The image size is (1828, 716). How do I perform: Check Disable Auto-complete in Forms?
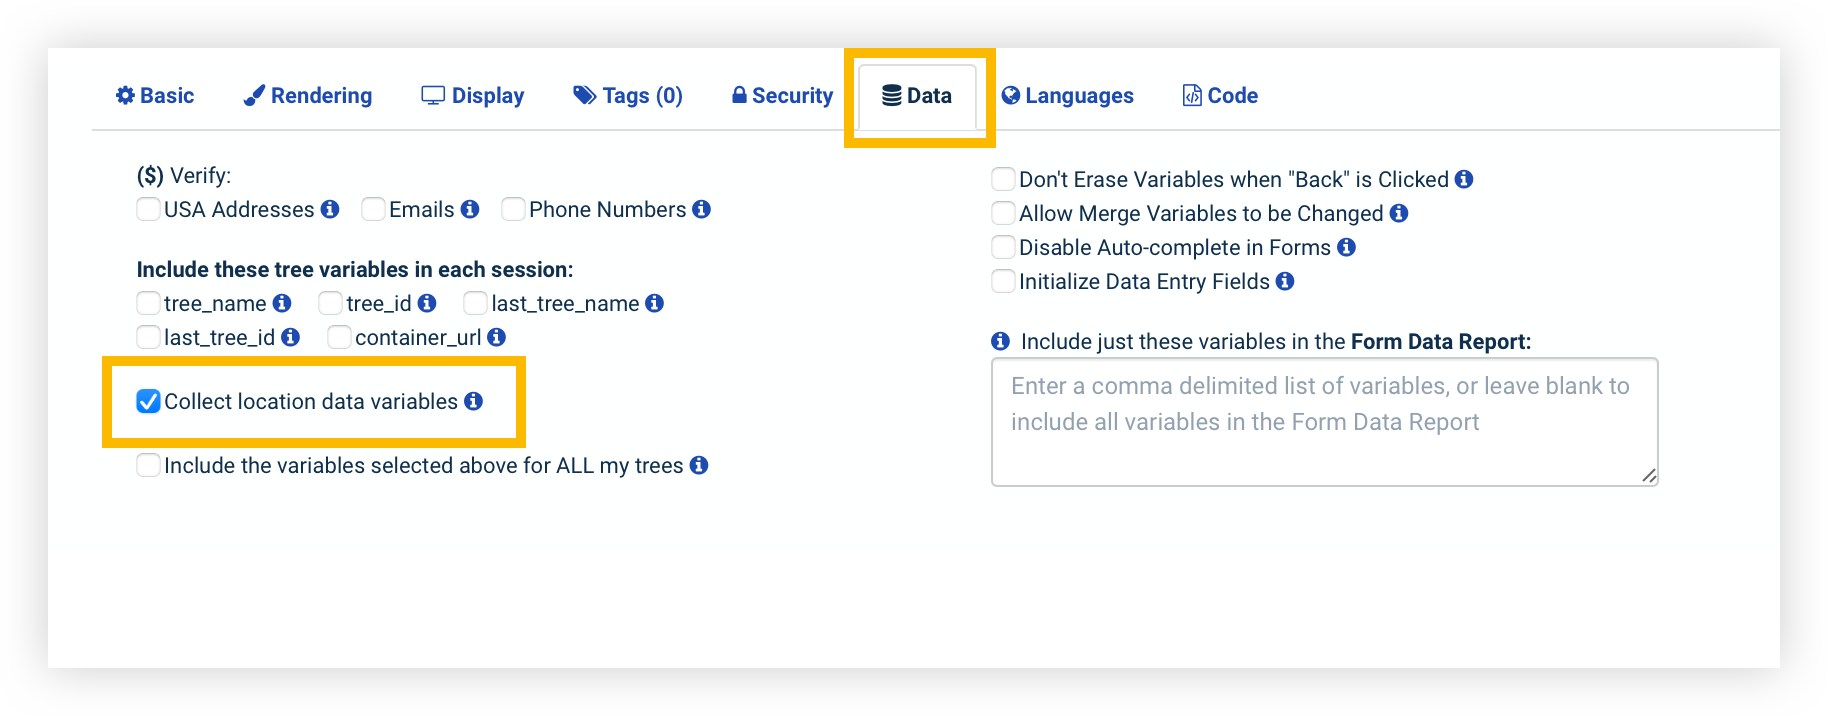click(1003, 247)
